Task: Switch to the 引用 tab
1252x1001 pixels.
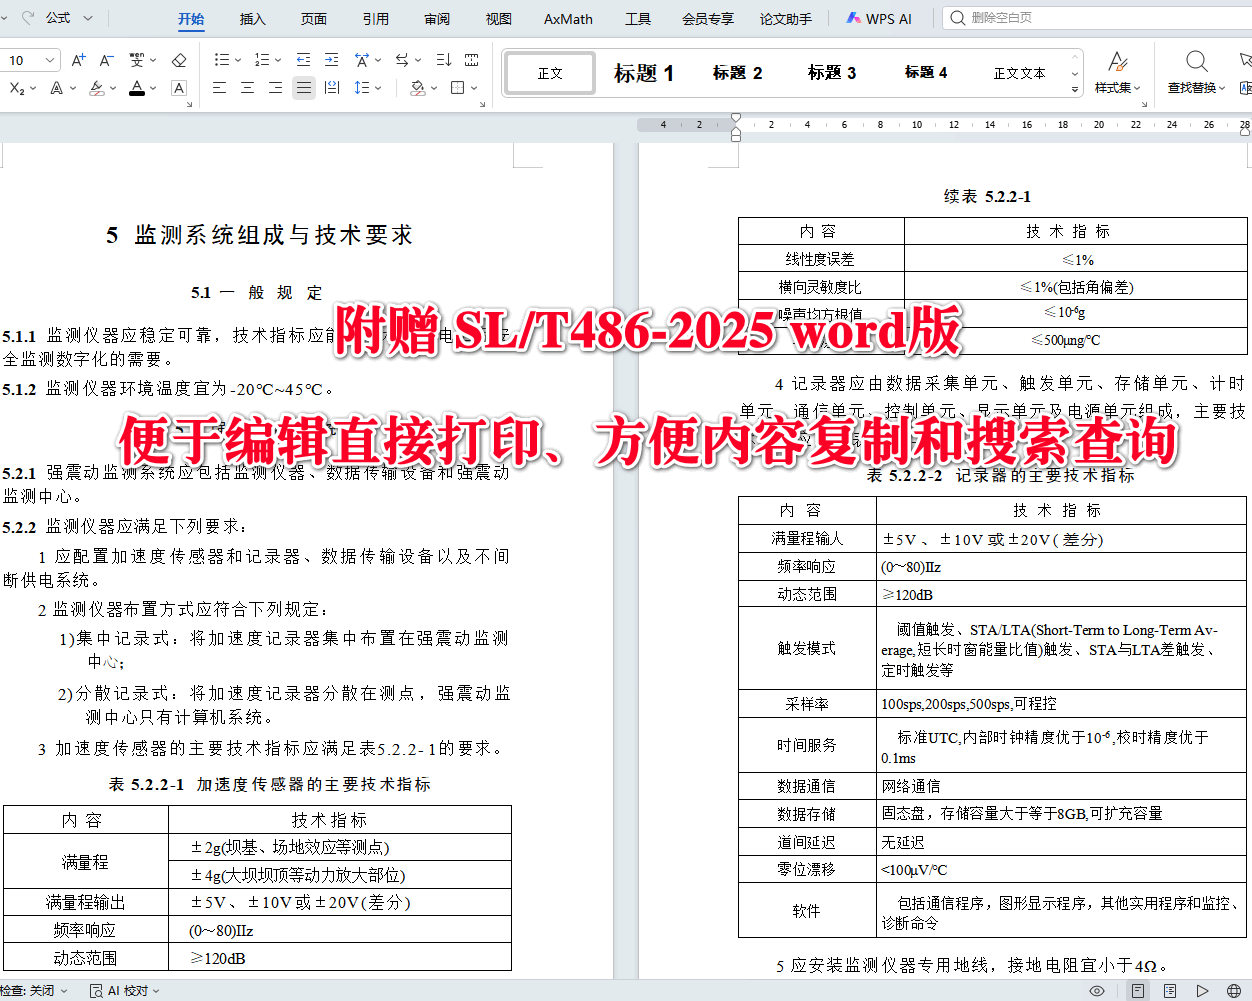Action: (x=376, y=19)
